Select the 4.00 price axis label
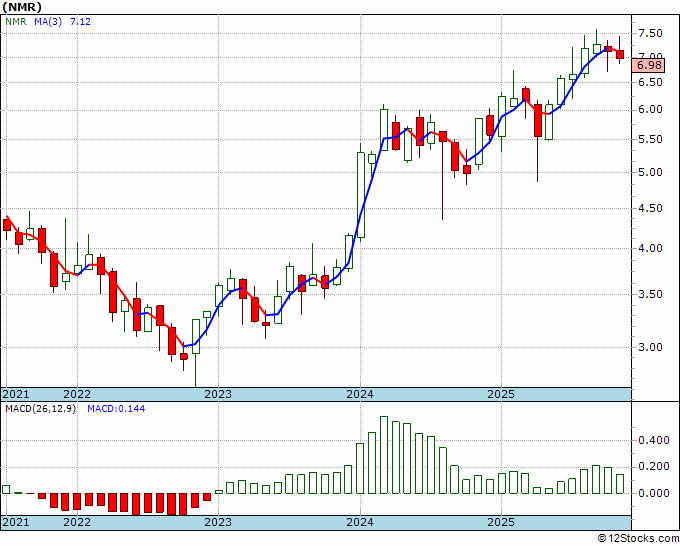The height and width of the screenshot is (546, 680). [x=650, y=248]
